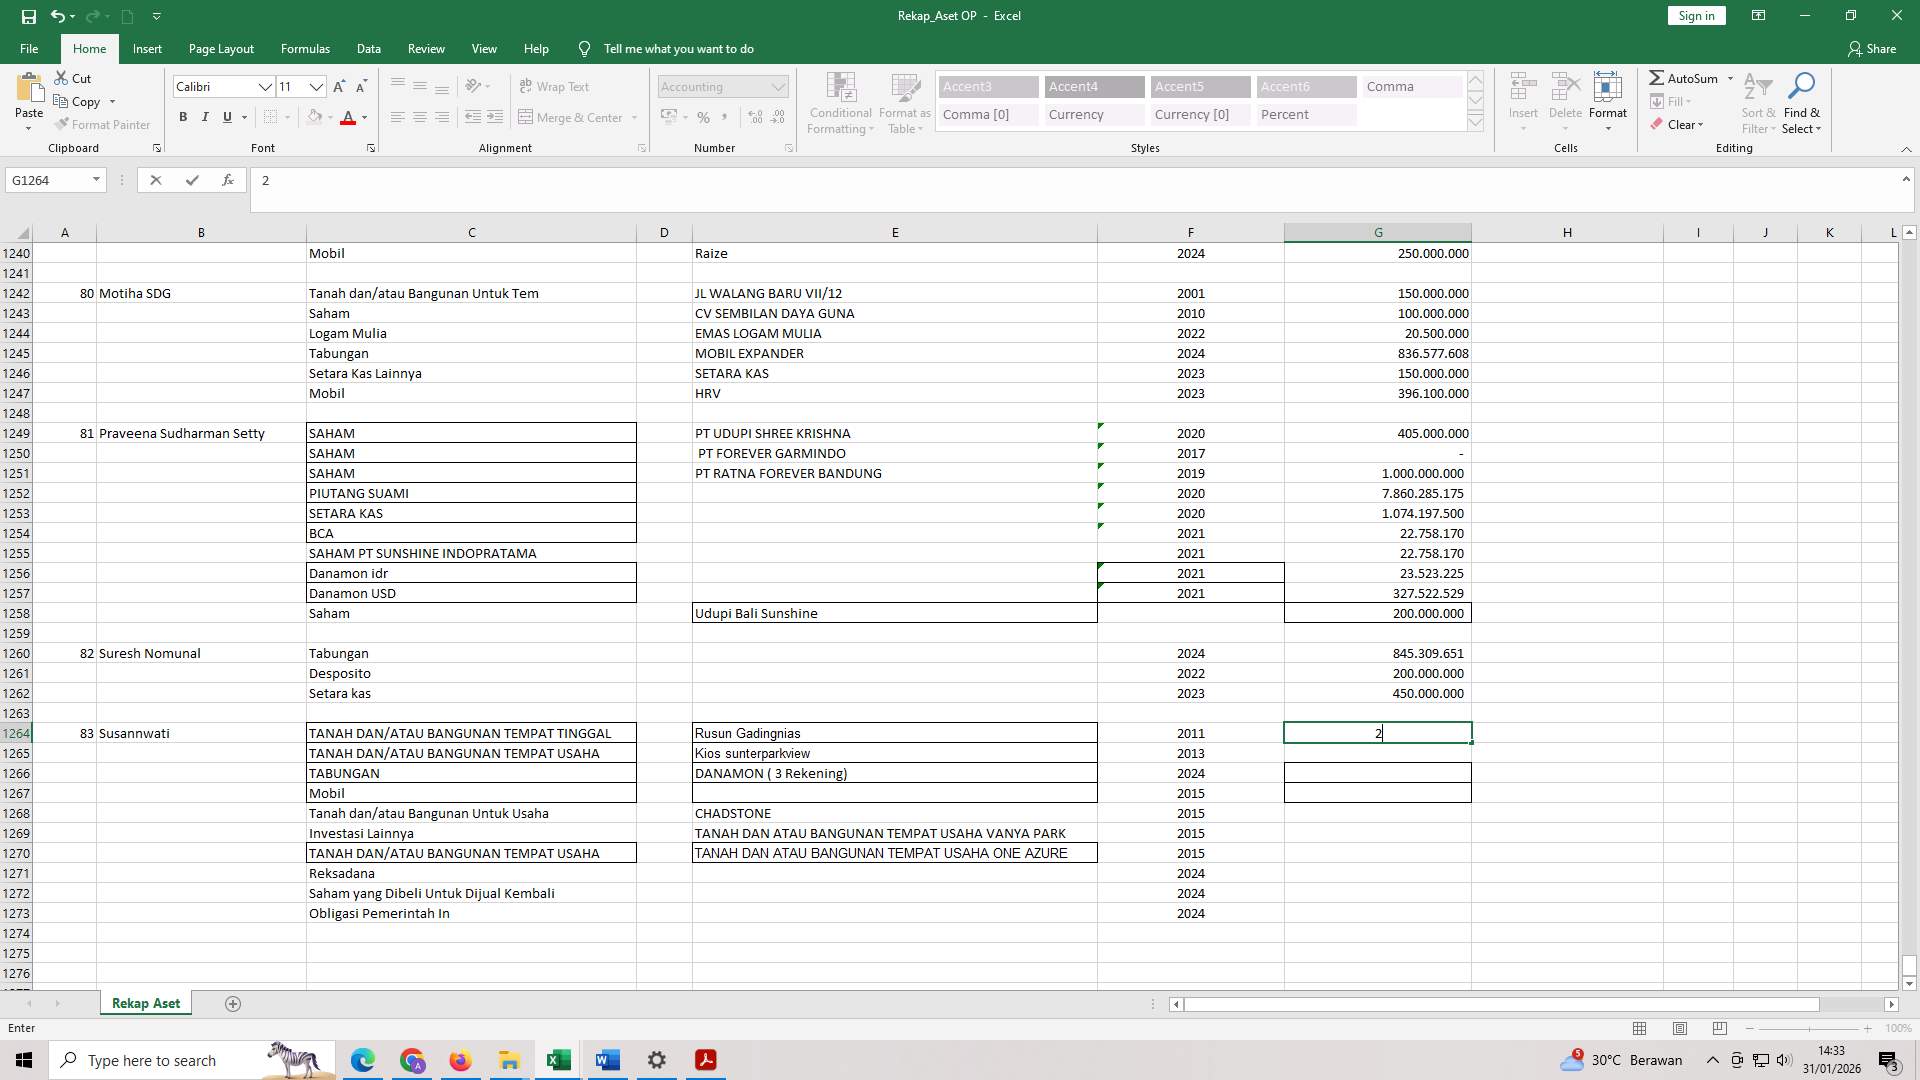1920x1080 pixels.
Task: Apply the AutoSum function
Action: tap(1689, 77)
